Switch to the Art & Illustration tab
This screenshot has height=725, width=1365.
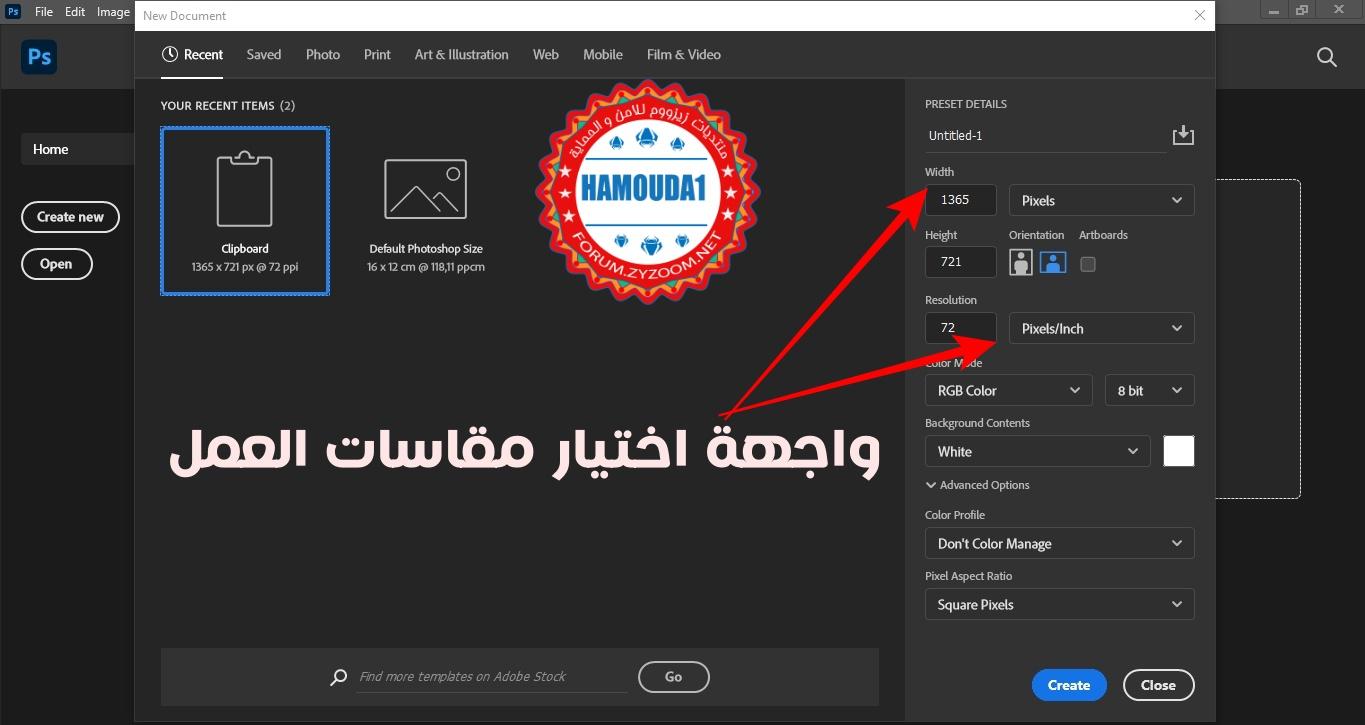pos(462,54)
